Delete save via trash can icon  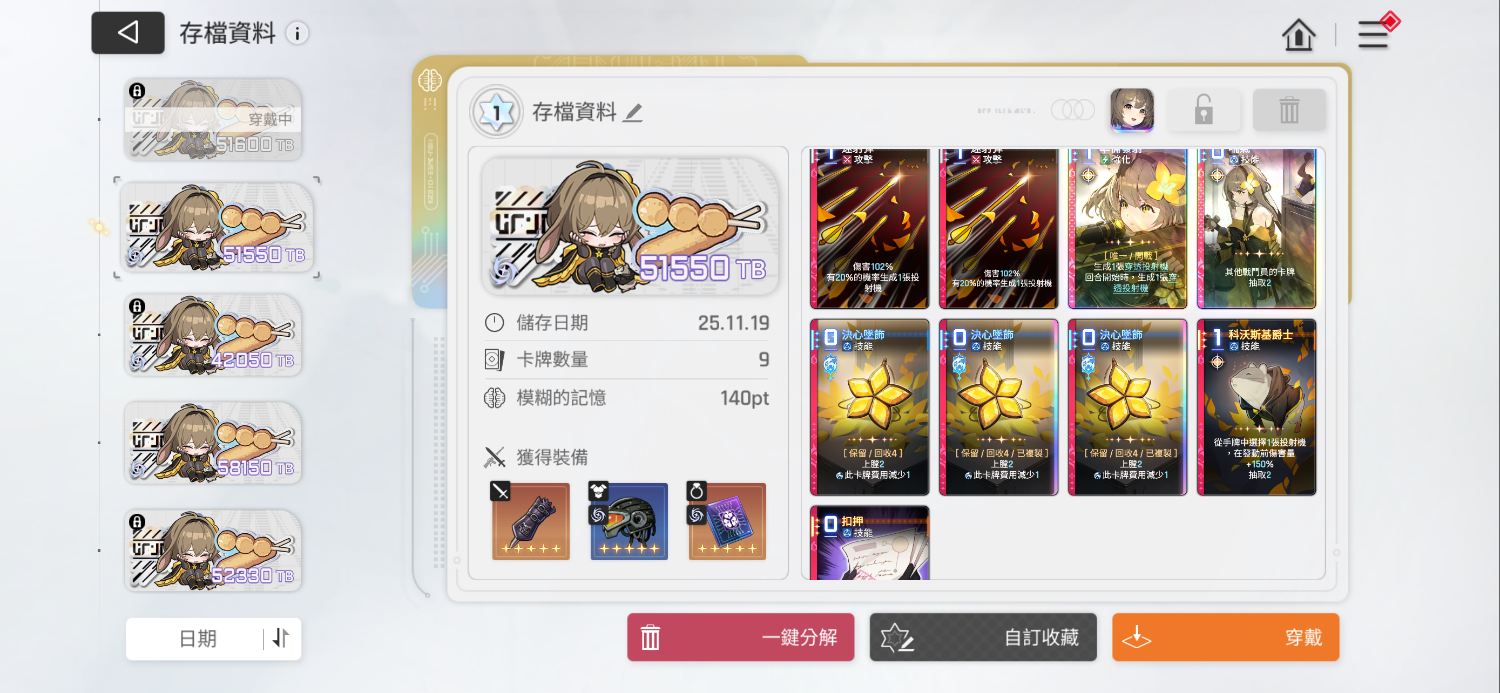pos(1289,110)
